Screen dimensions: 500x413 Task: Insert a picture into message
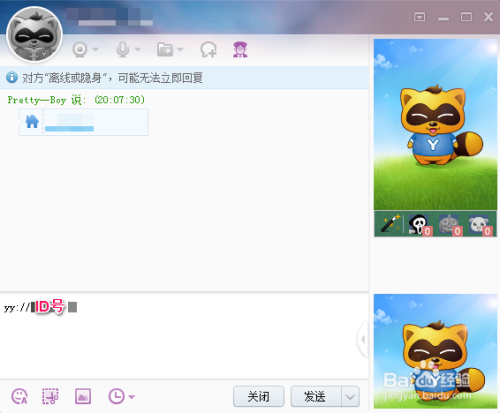point(83,396)
